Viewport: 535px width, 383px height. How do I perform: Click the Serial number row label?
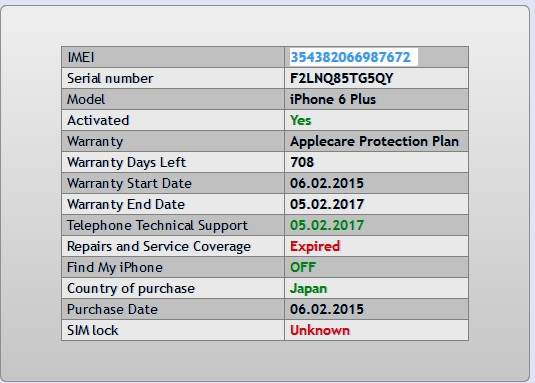click(110, 78)
